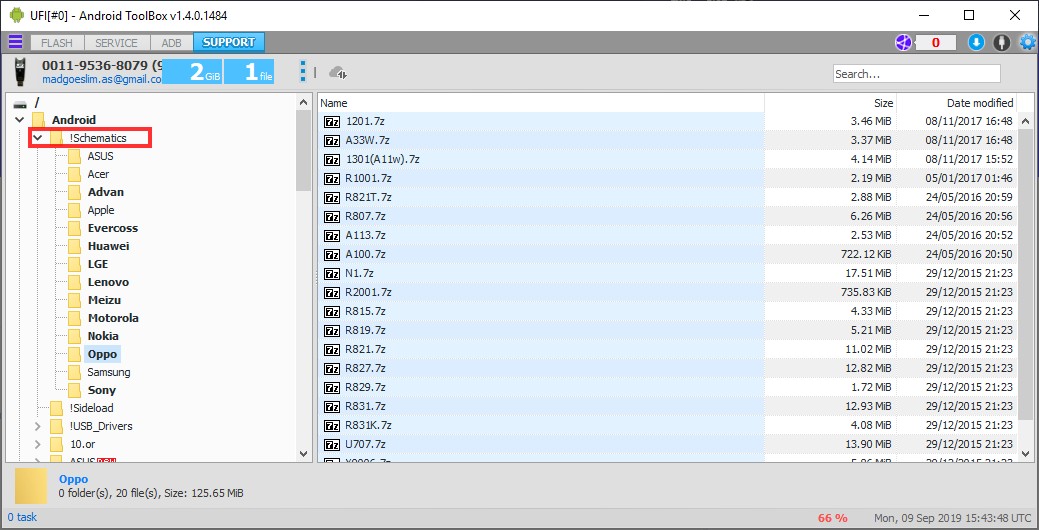
Task: Open the Lenovo folder
Action: point(108,282)
